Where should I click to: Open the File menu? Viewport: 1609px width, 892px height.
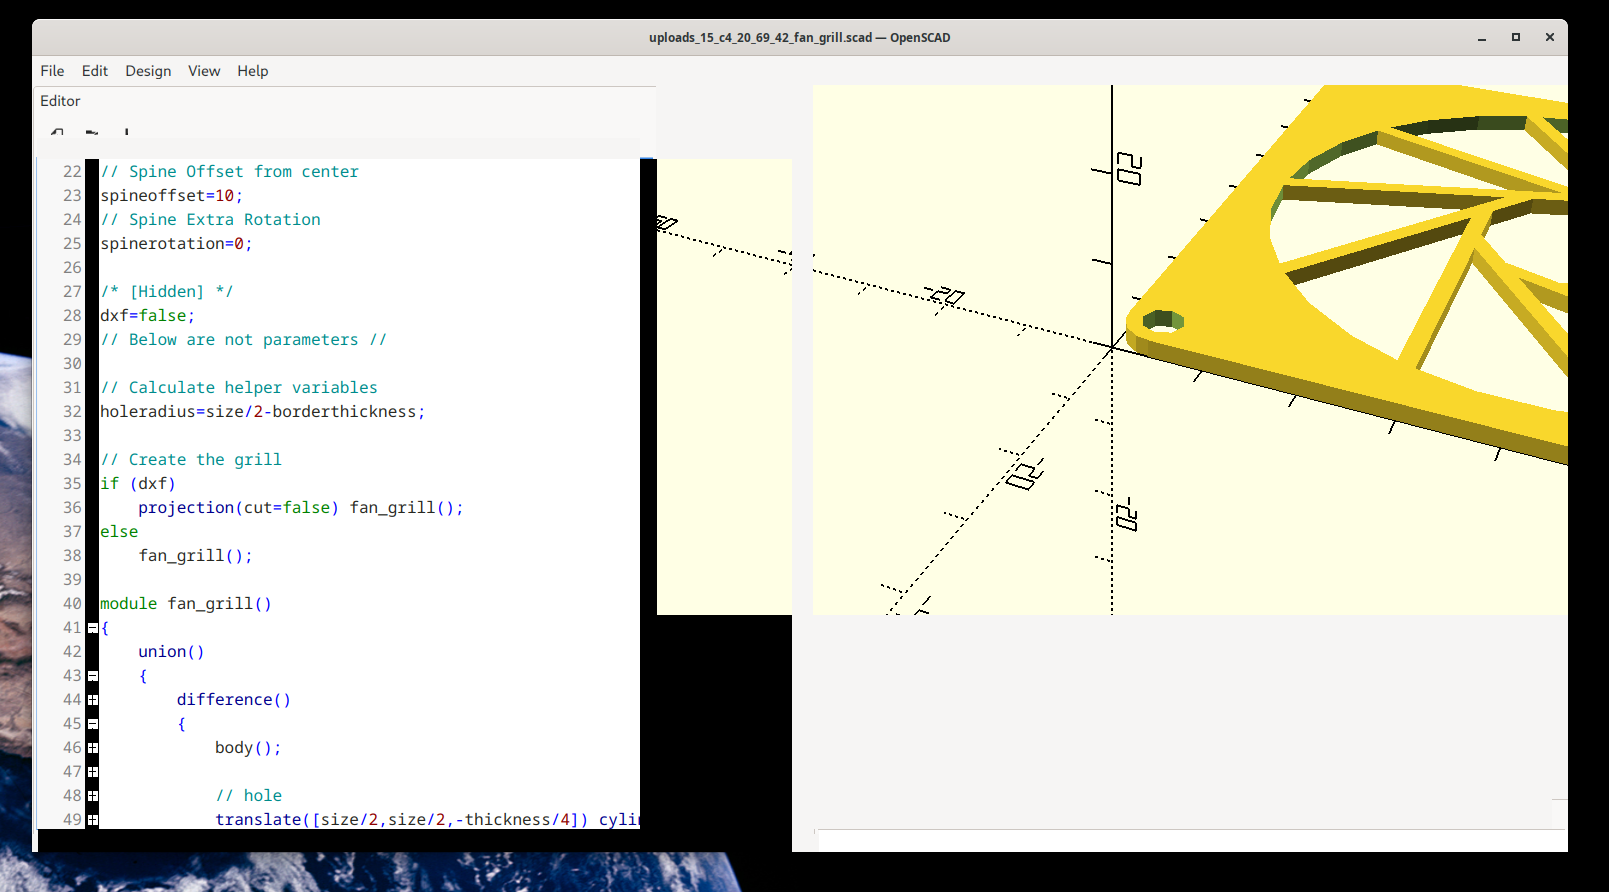tap(52, 71)
